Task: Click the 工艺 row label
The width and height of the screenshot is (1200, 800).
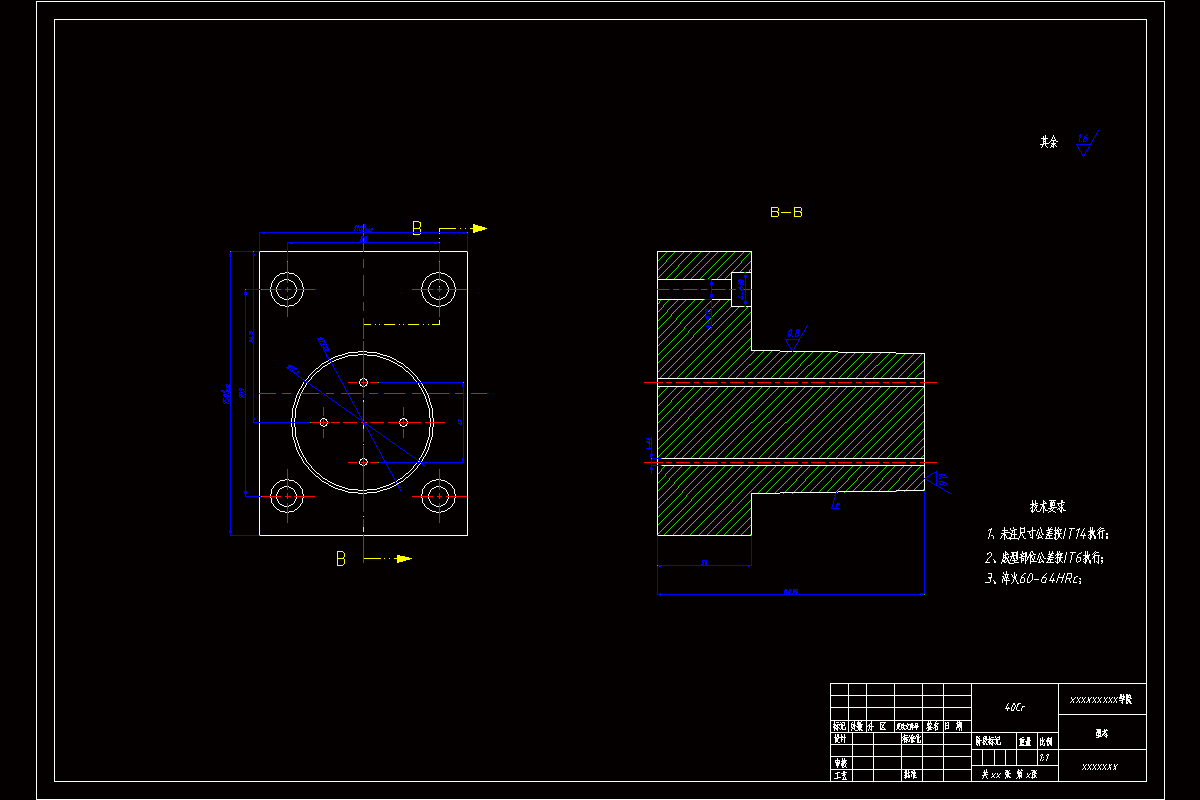Action: (x=841, y=774)
